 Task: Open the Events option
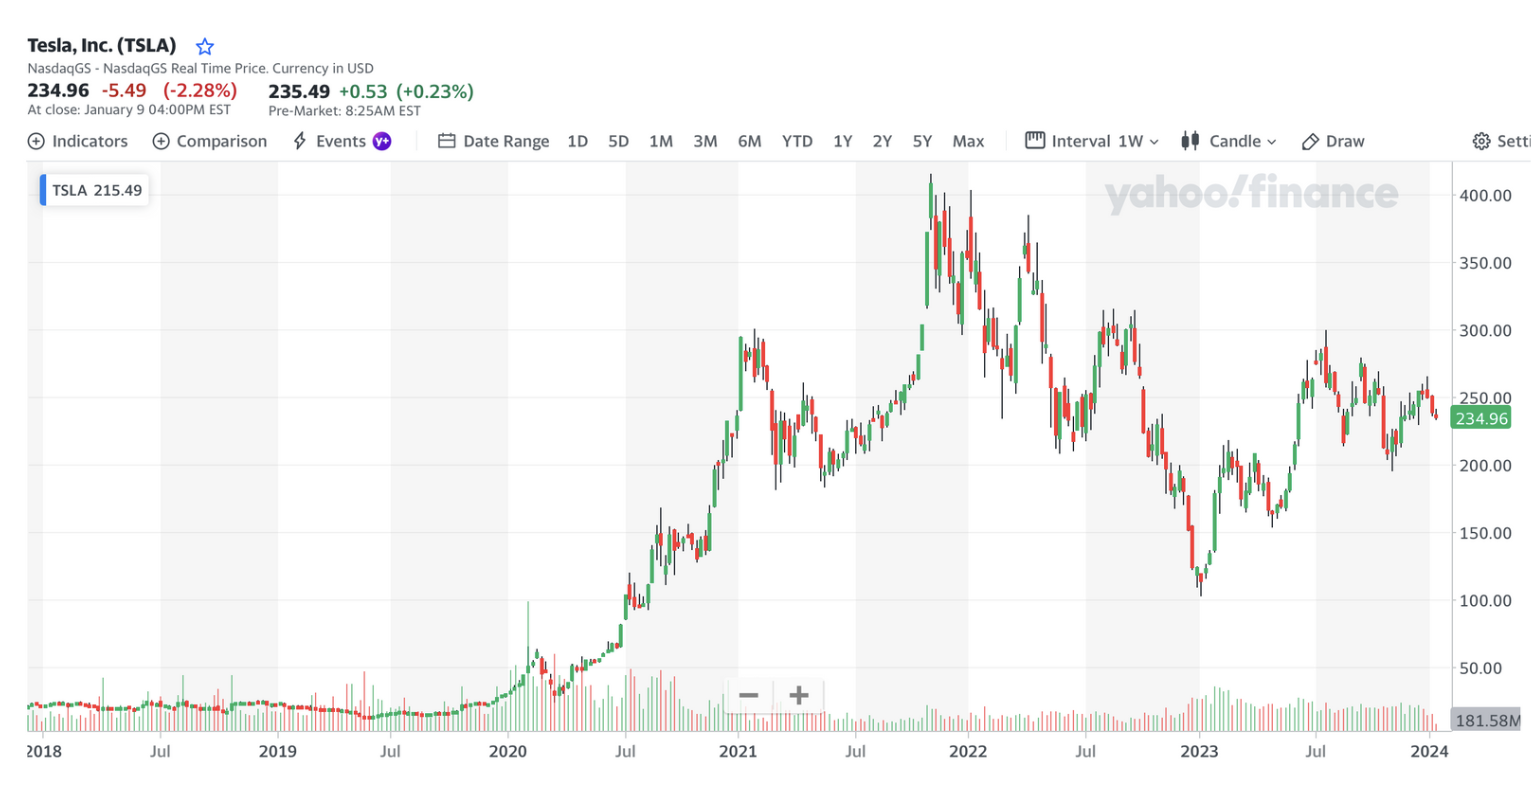coord(341,141)
